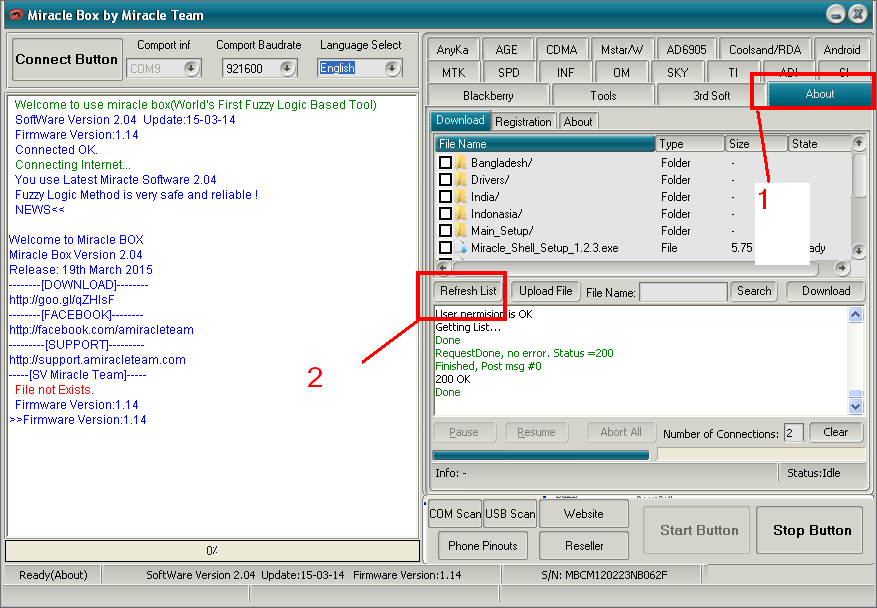The width and height of the screenshot is (877, 608).
Task: Sort by the File Name column header
Action: (545, 144)
